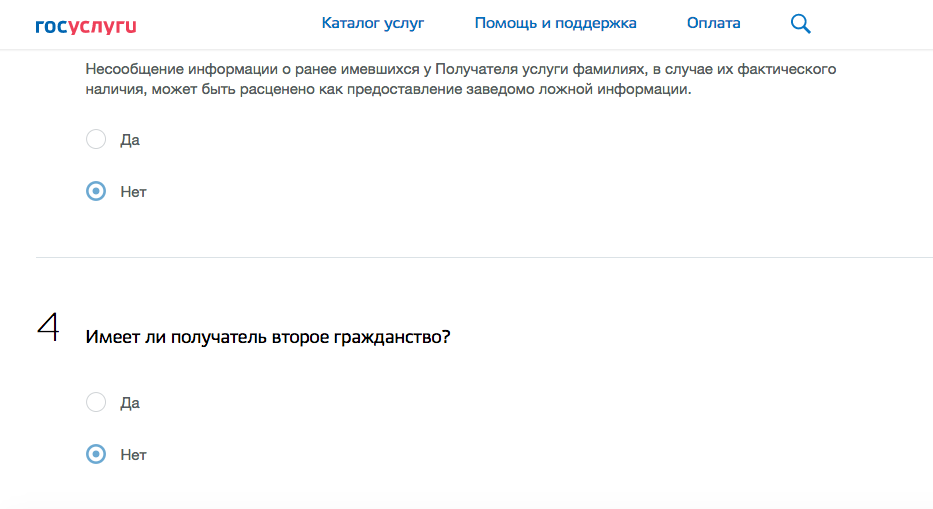Select the Нет radio circle for previous surnames
Screen dimensions: 933x509
pyautogui.click(x=96, y=191)
